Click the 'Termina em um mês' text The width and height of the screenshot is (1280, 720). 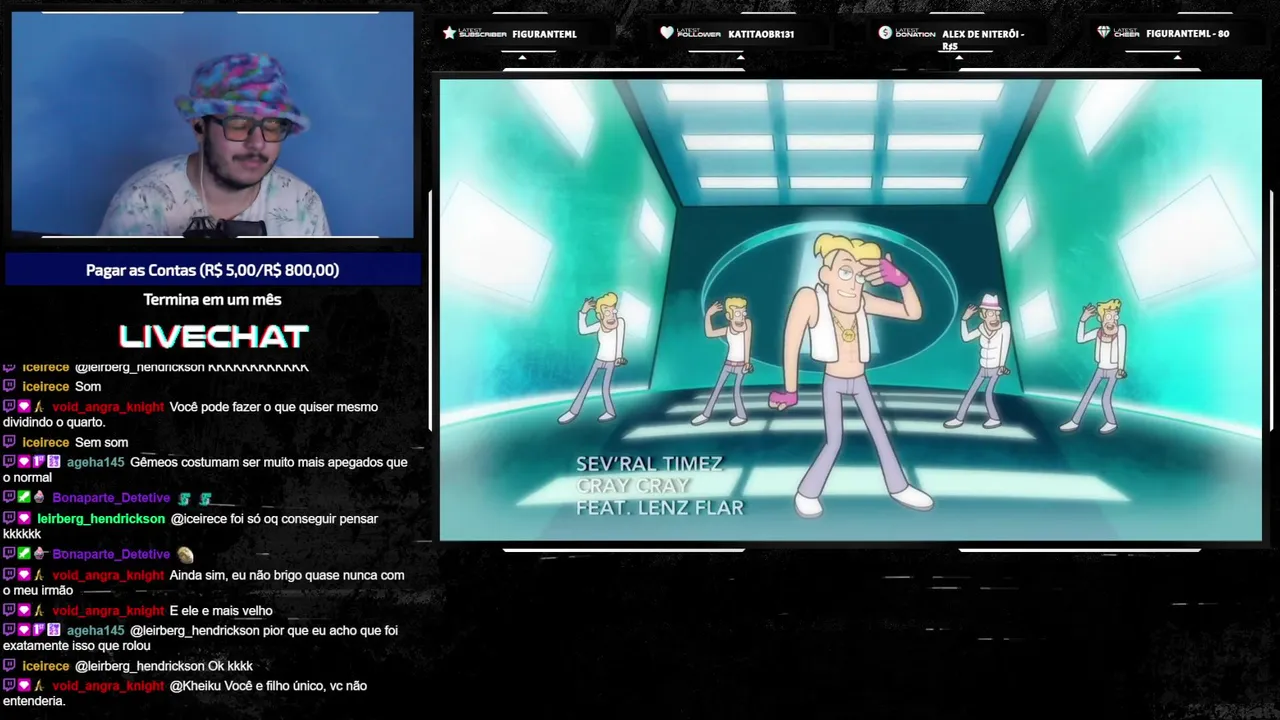[x=212, y=299]
